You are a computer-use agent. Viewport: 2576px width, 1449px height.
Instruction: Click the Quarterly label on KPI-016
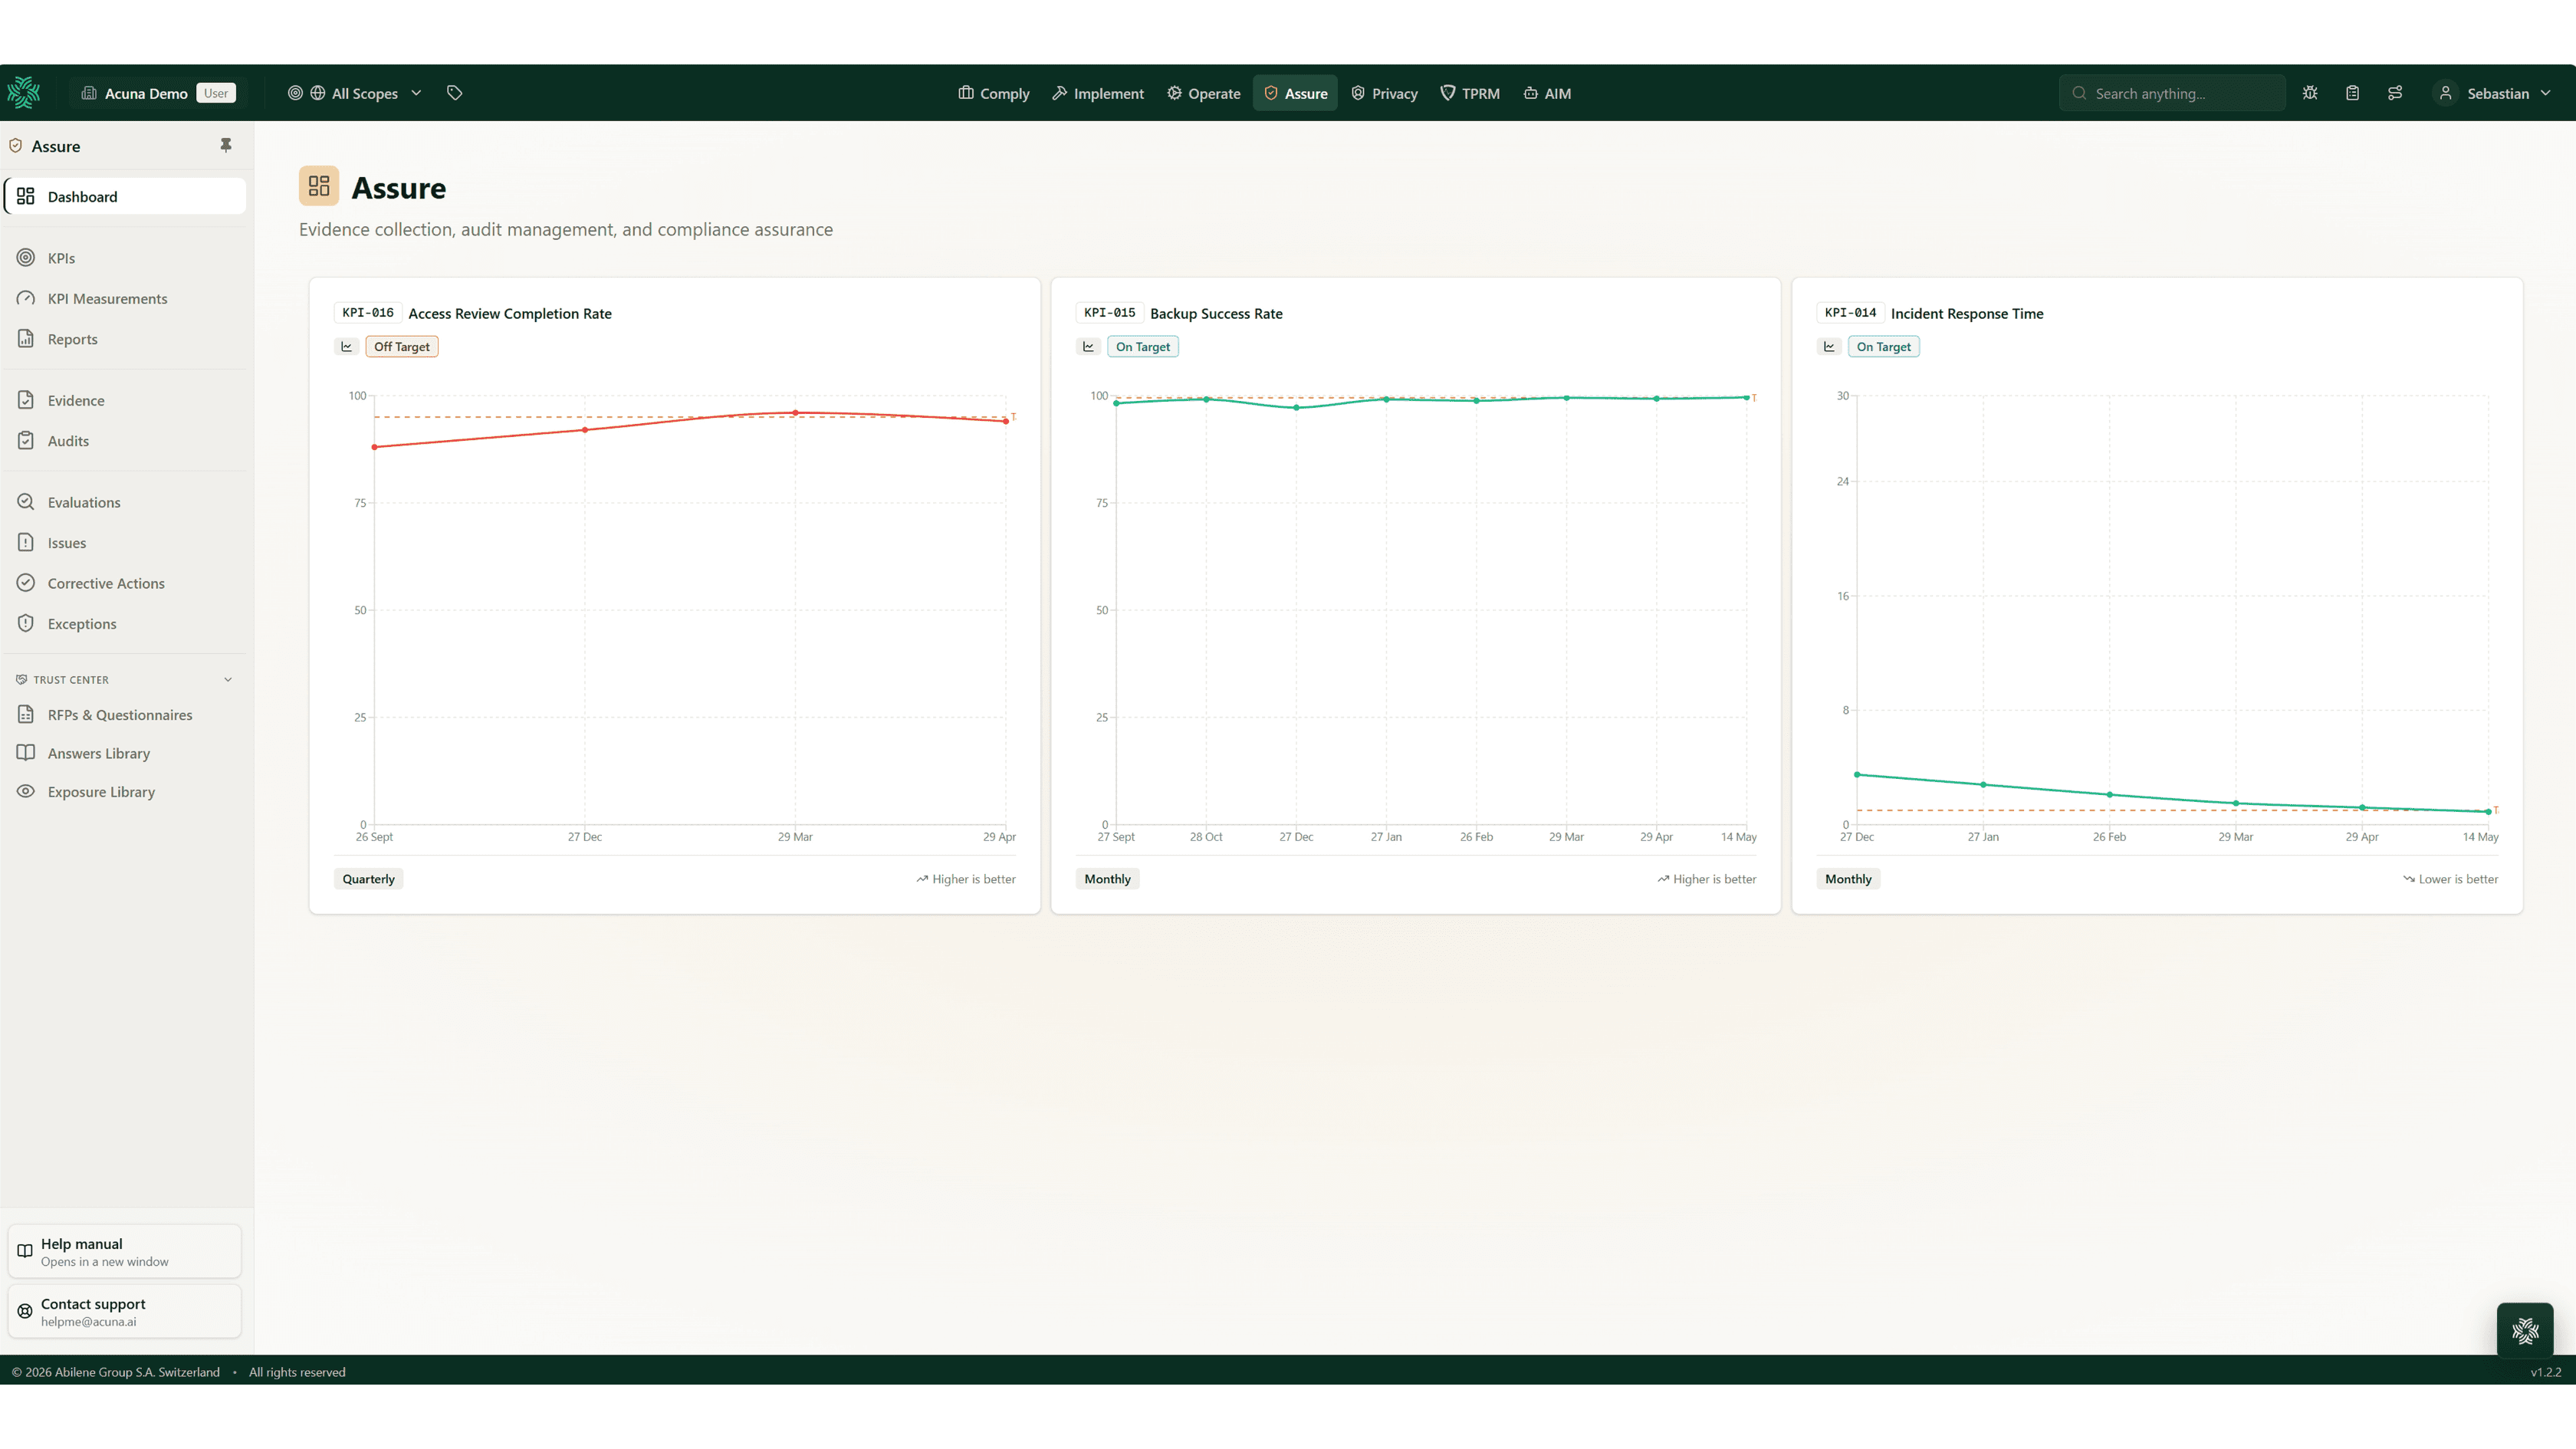click(x=369, y=879)
